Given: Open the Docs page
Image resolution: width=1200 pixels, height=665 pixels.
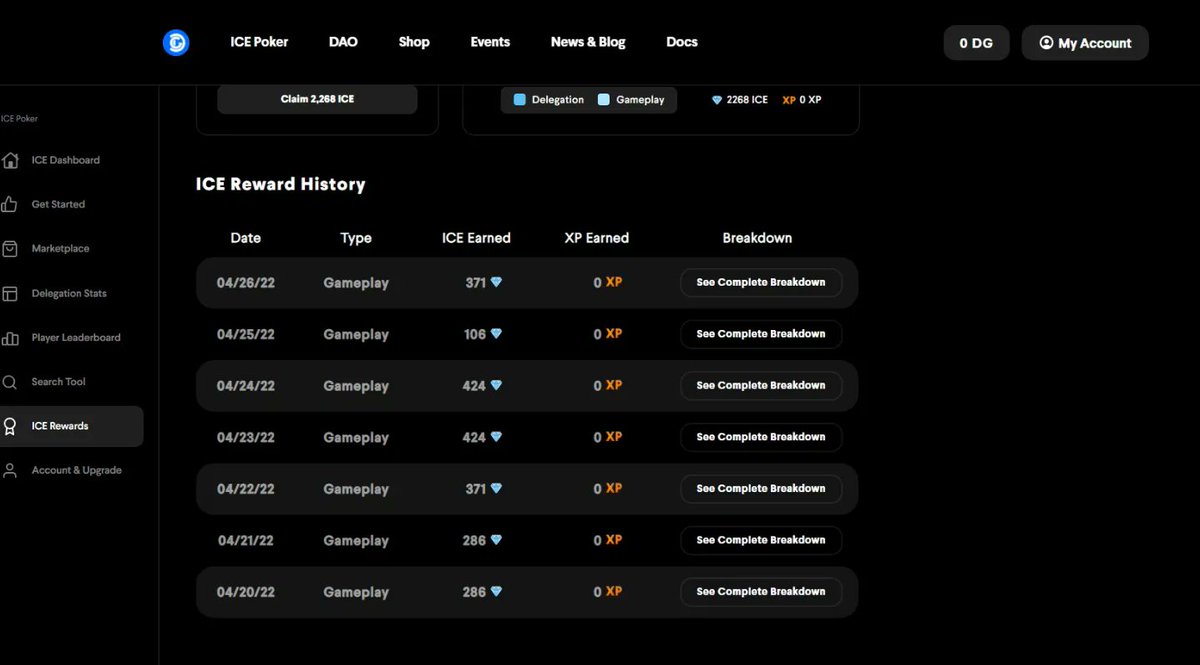Looking at the screenshot, I should point(682,42).
